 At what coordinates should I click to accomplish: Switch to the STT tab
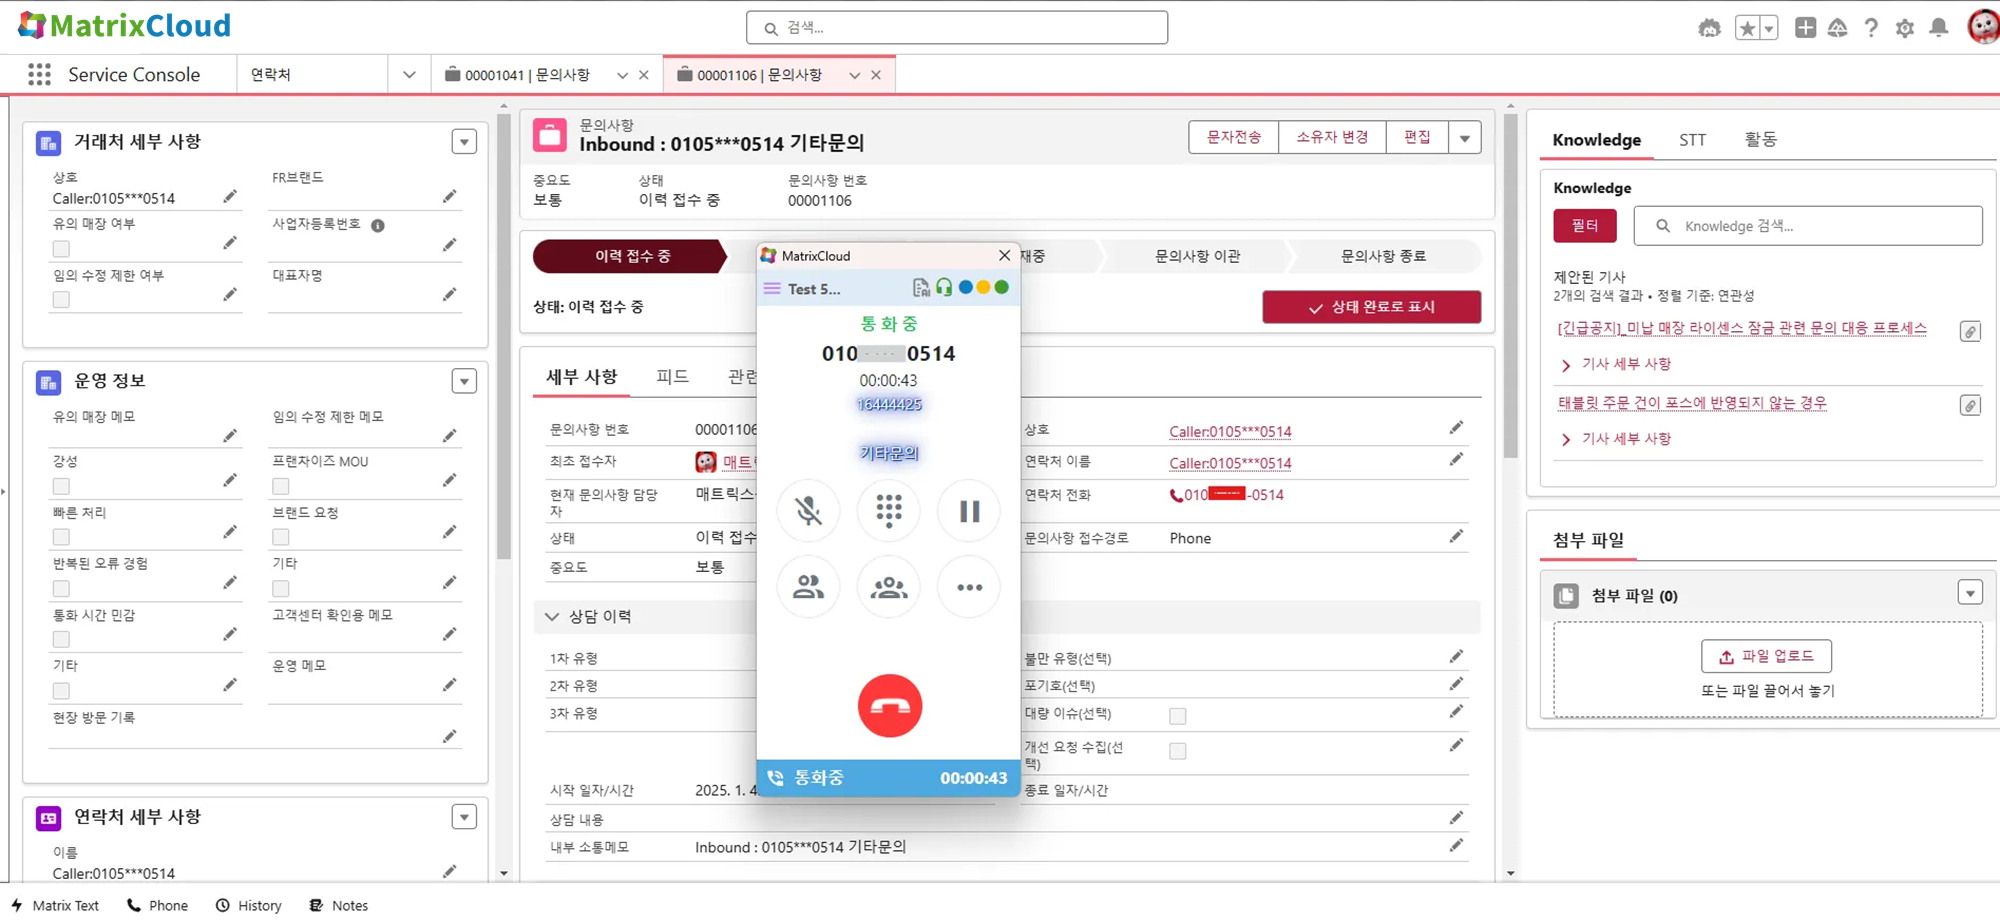tap(1692, 140)
